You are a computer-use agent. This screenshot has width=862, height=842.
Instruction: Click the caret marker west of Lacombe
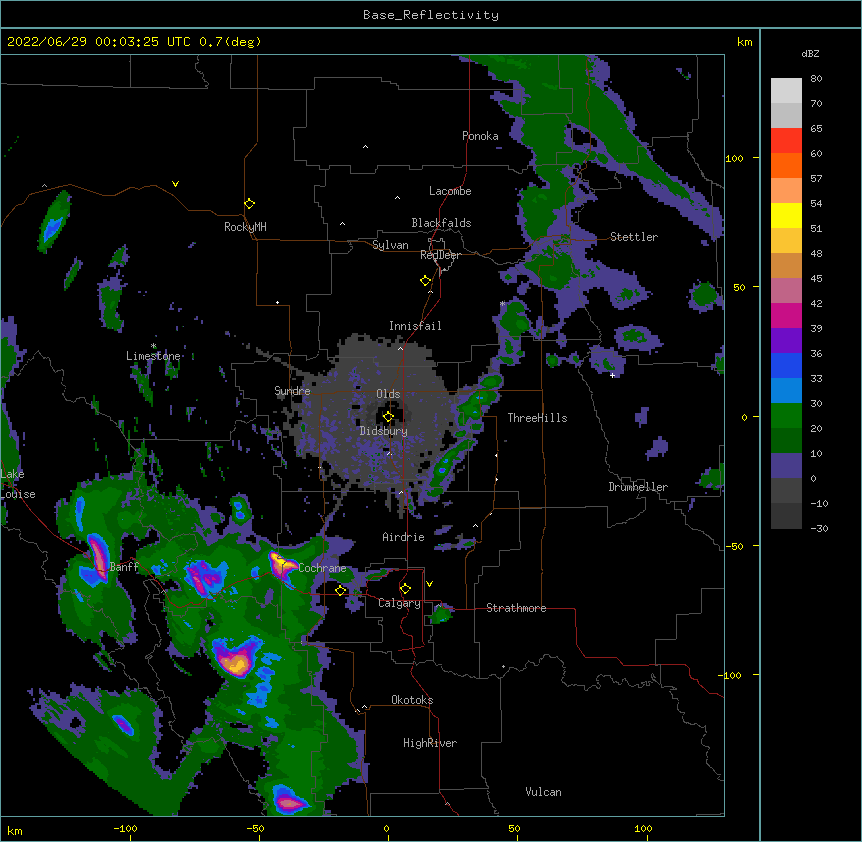coord(397,197)
